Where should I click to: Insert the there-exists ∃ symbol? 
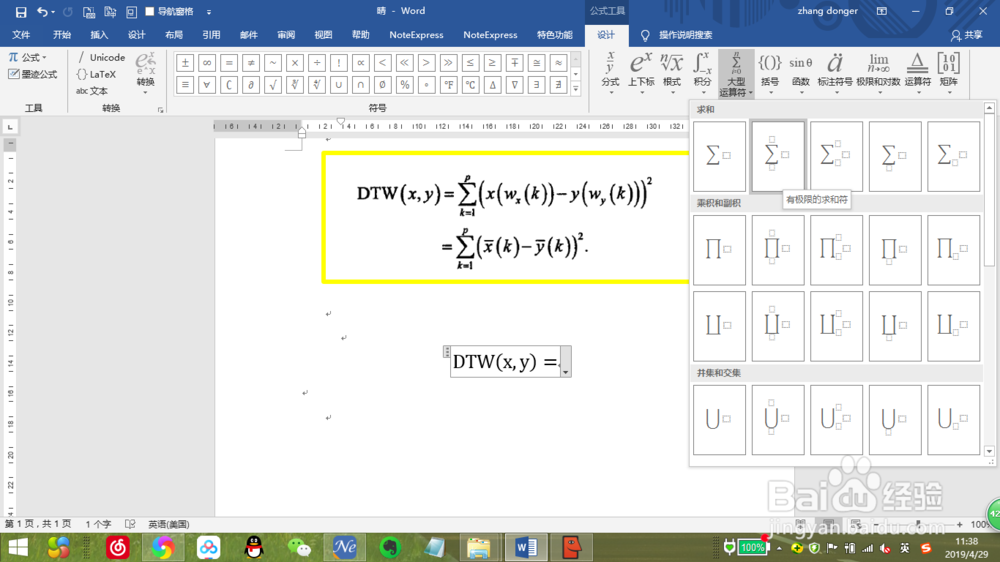point(536,84)
